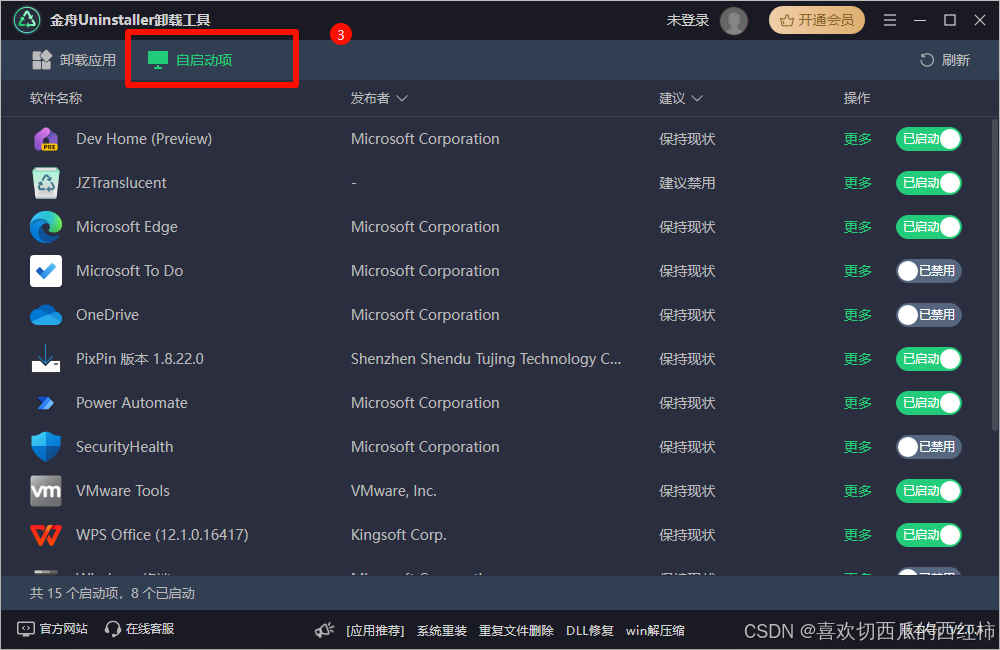Click the 重复文件删除 link

[x=516, y=631]
